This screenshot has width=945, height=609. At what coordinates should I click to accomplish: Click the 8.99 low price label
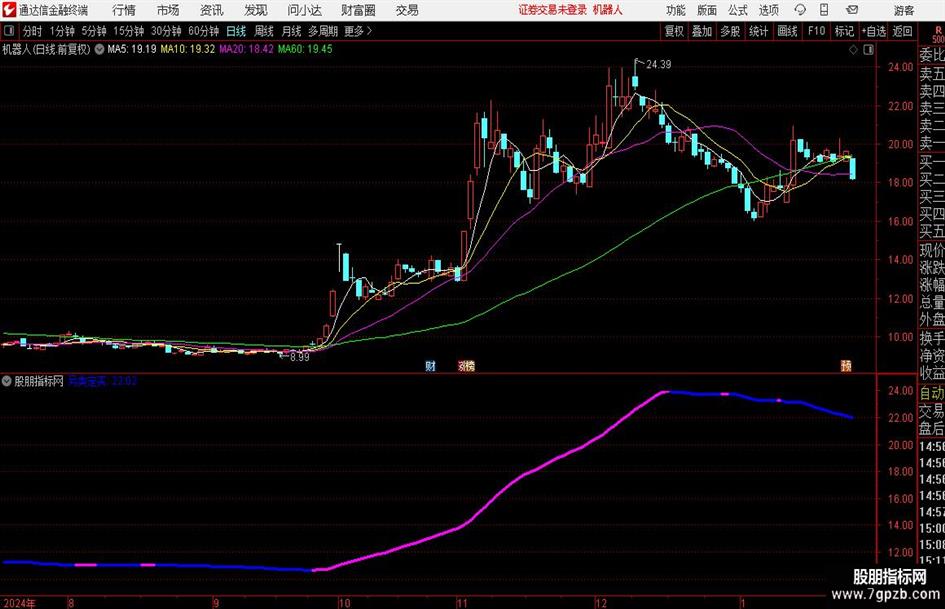click(x=300, y=357)
